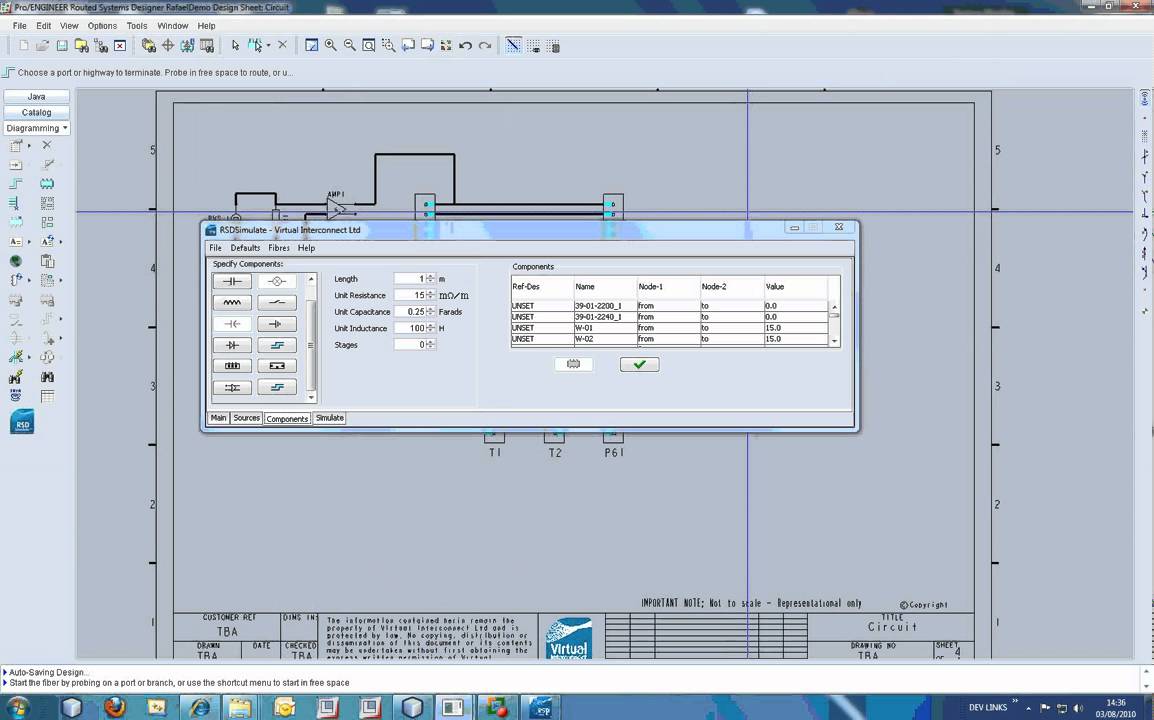
Task: Click the Unit Inductance value field
Action: coord(411,328)
